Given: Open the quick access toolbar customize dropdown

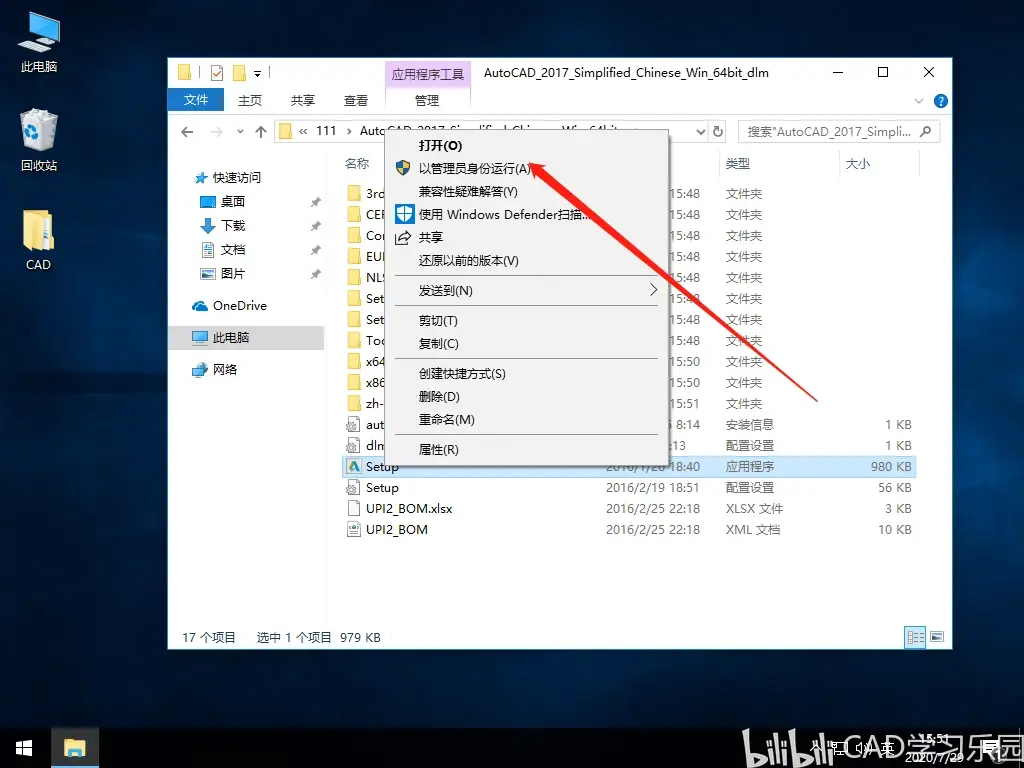Looking at the screenshot, I should click(257, 73).
